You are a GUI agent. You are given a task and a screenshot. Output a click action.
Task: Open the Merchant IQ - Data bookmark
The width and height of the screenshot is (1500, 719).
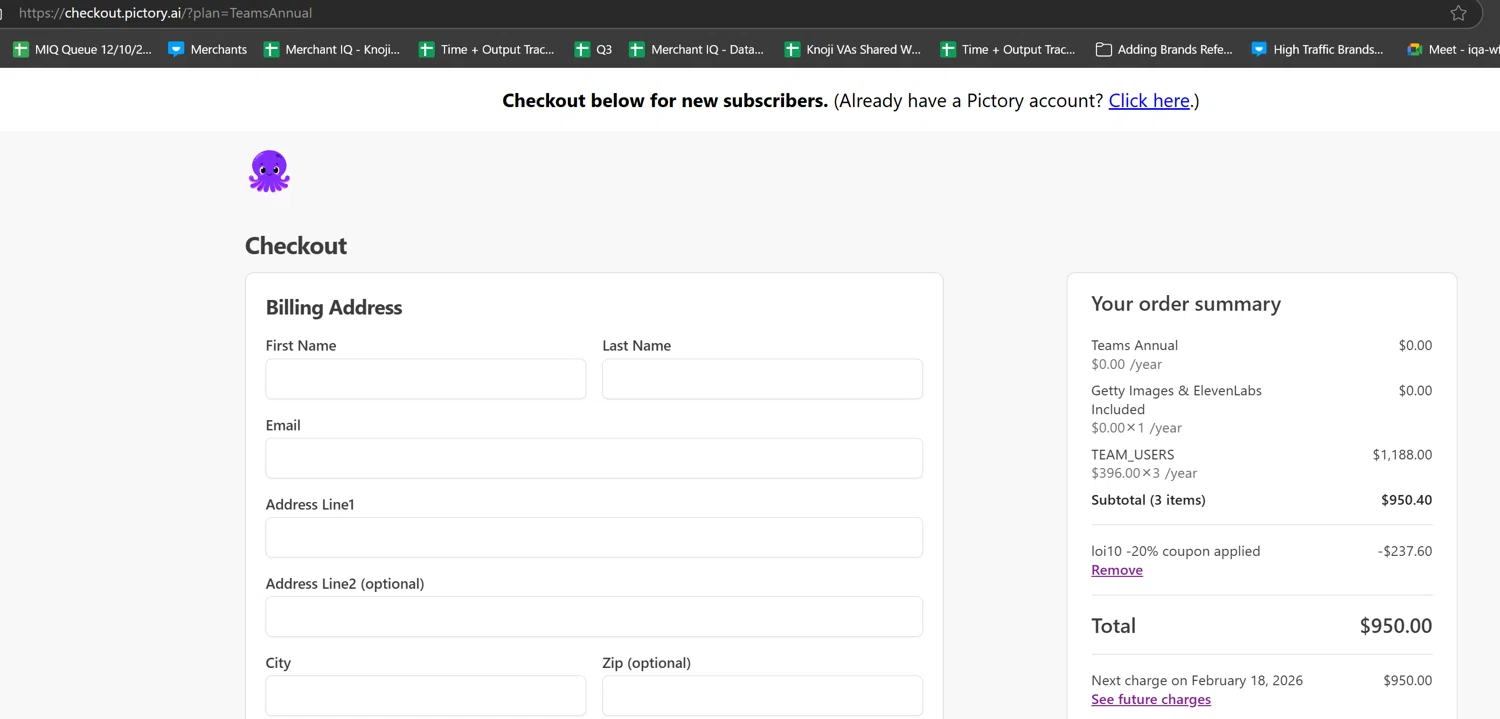[696, 49]
